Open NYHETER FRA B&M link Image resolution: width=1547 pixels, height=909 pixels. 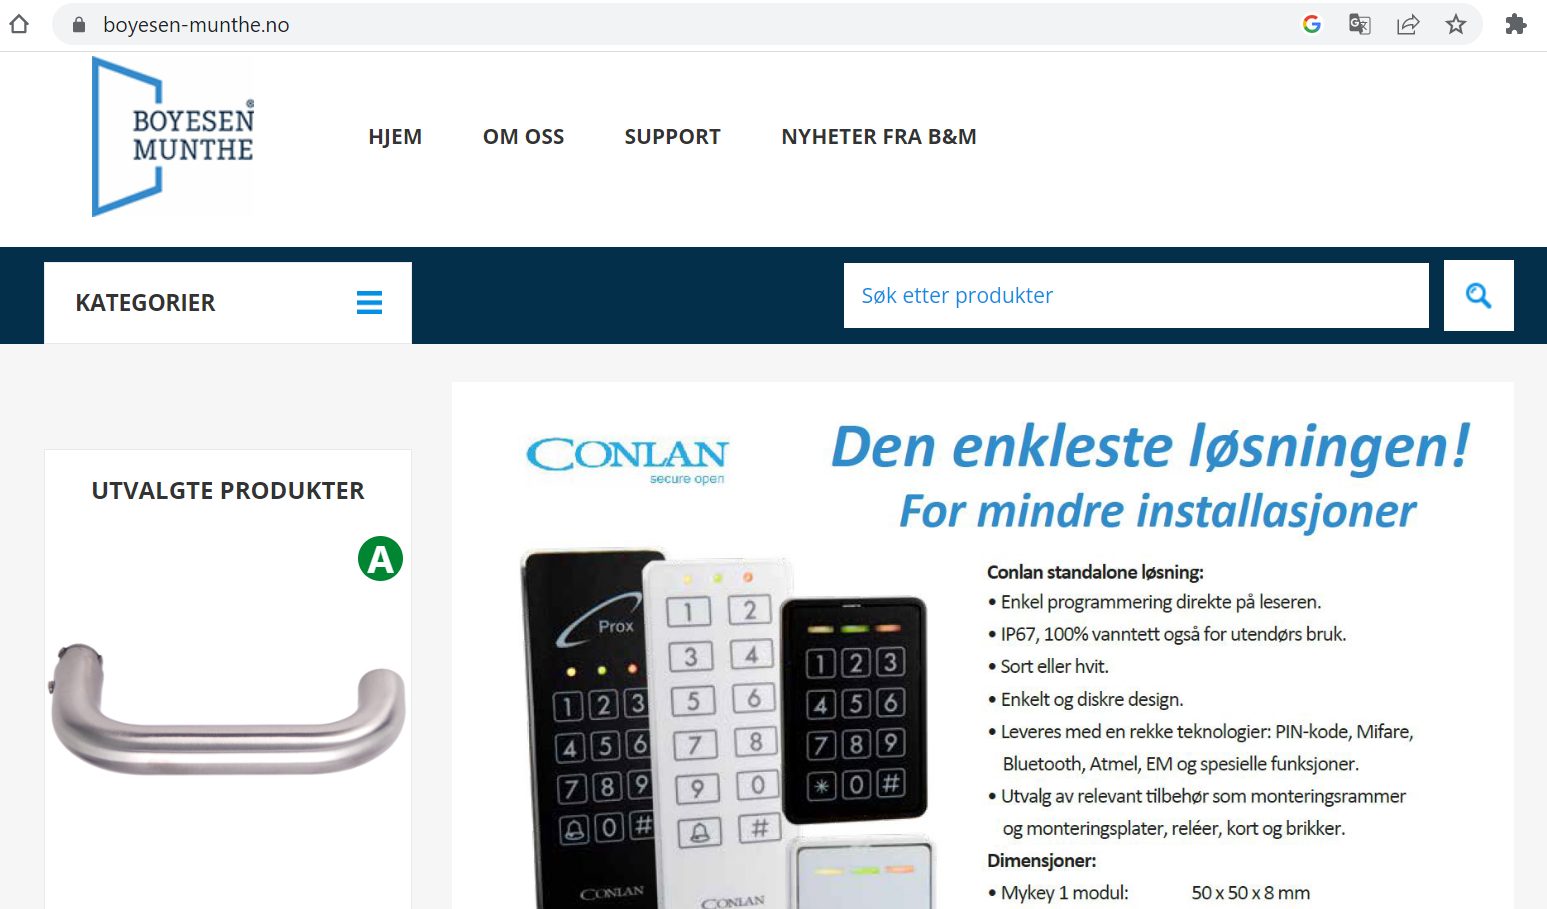pyautogui.click(x=879, y=137)
